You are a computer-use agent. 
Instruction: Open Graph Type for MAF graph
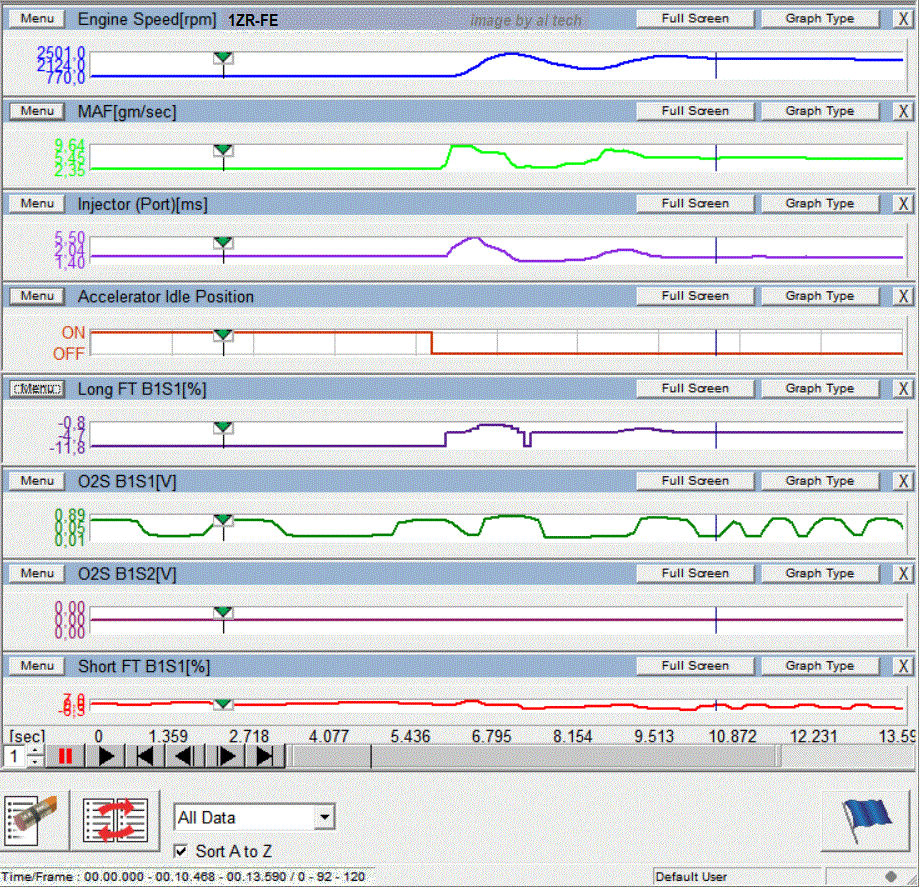[x=819, y=111]
